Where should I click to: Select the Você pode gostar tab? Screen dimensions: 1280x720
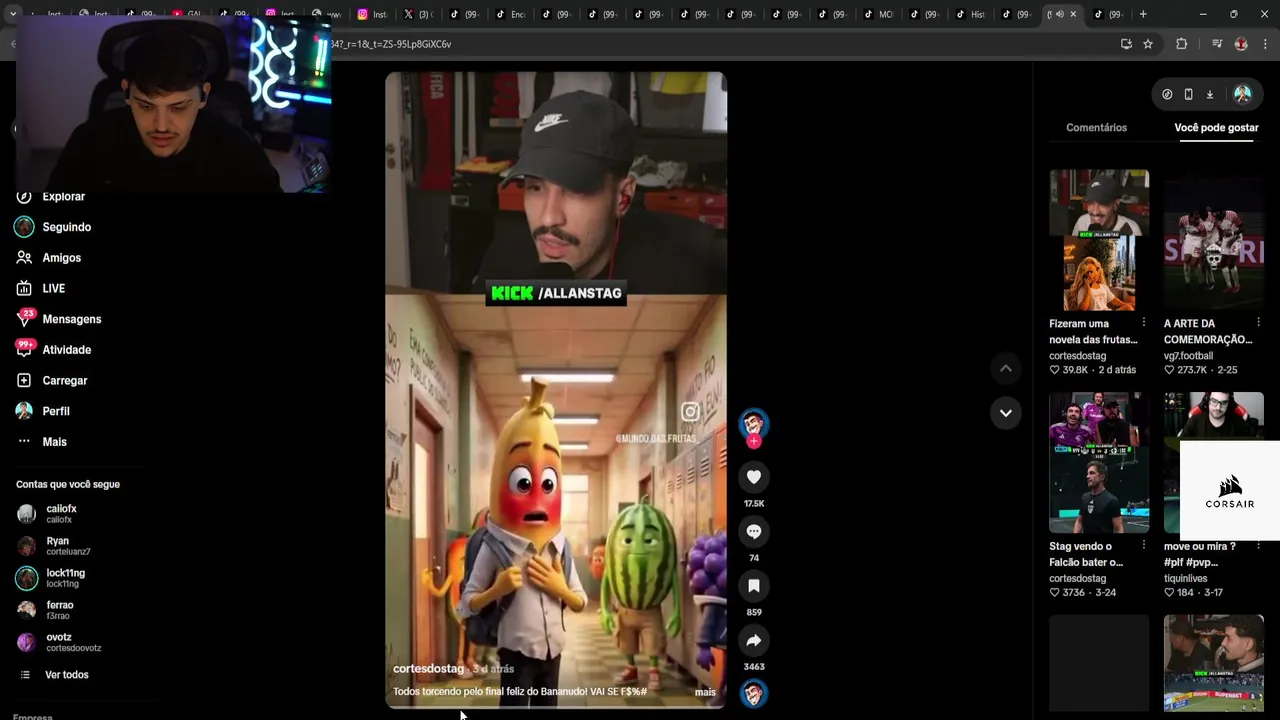(1216, 128)
